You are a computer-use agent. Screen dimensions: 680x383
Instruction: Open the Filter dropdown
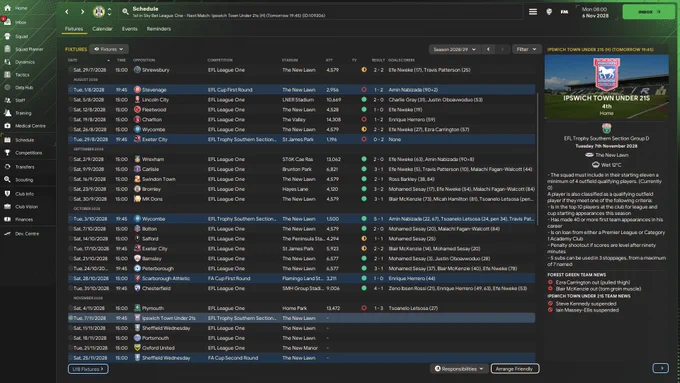(526, 49)
